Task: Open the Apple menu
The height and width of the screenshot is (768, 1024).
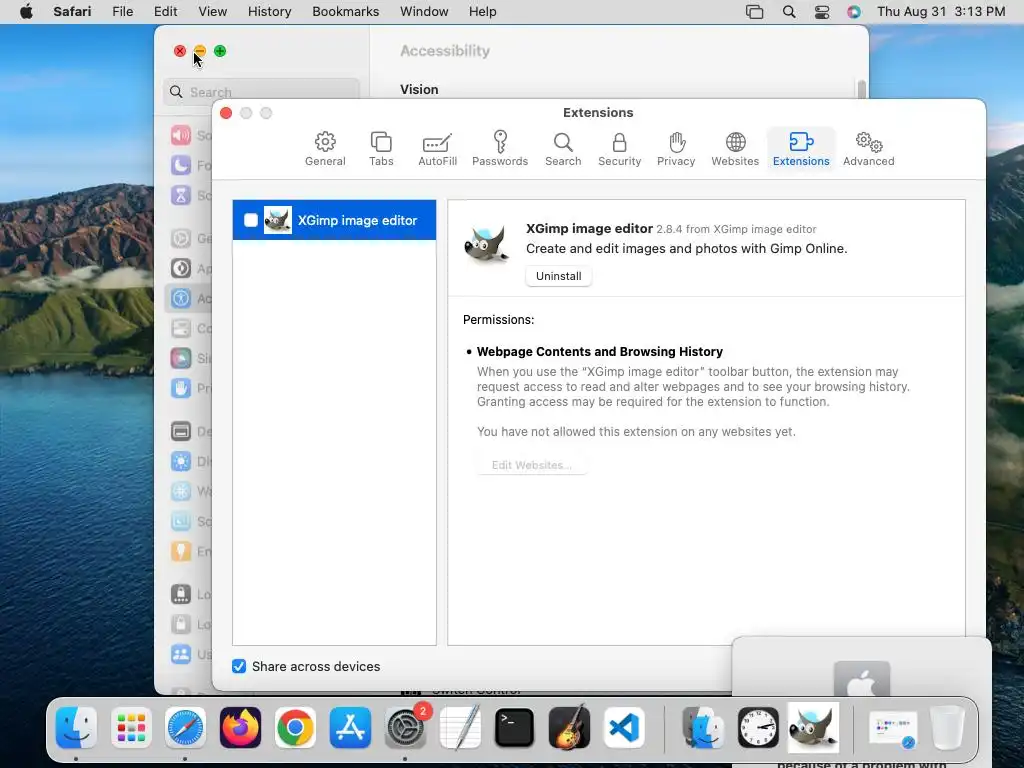Action: pyautogui.click(x=26, y=12)
